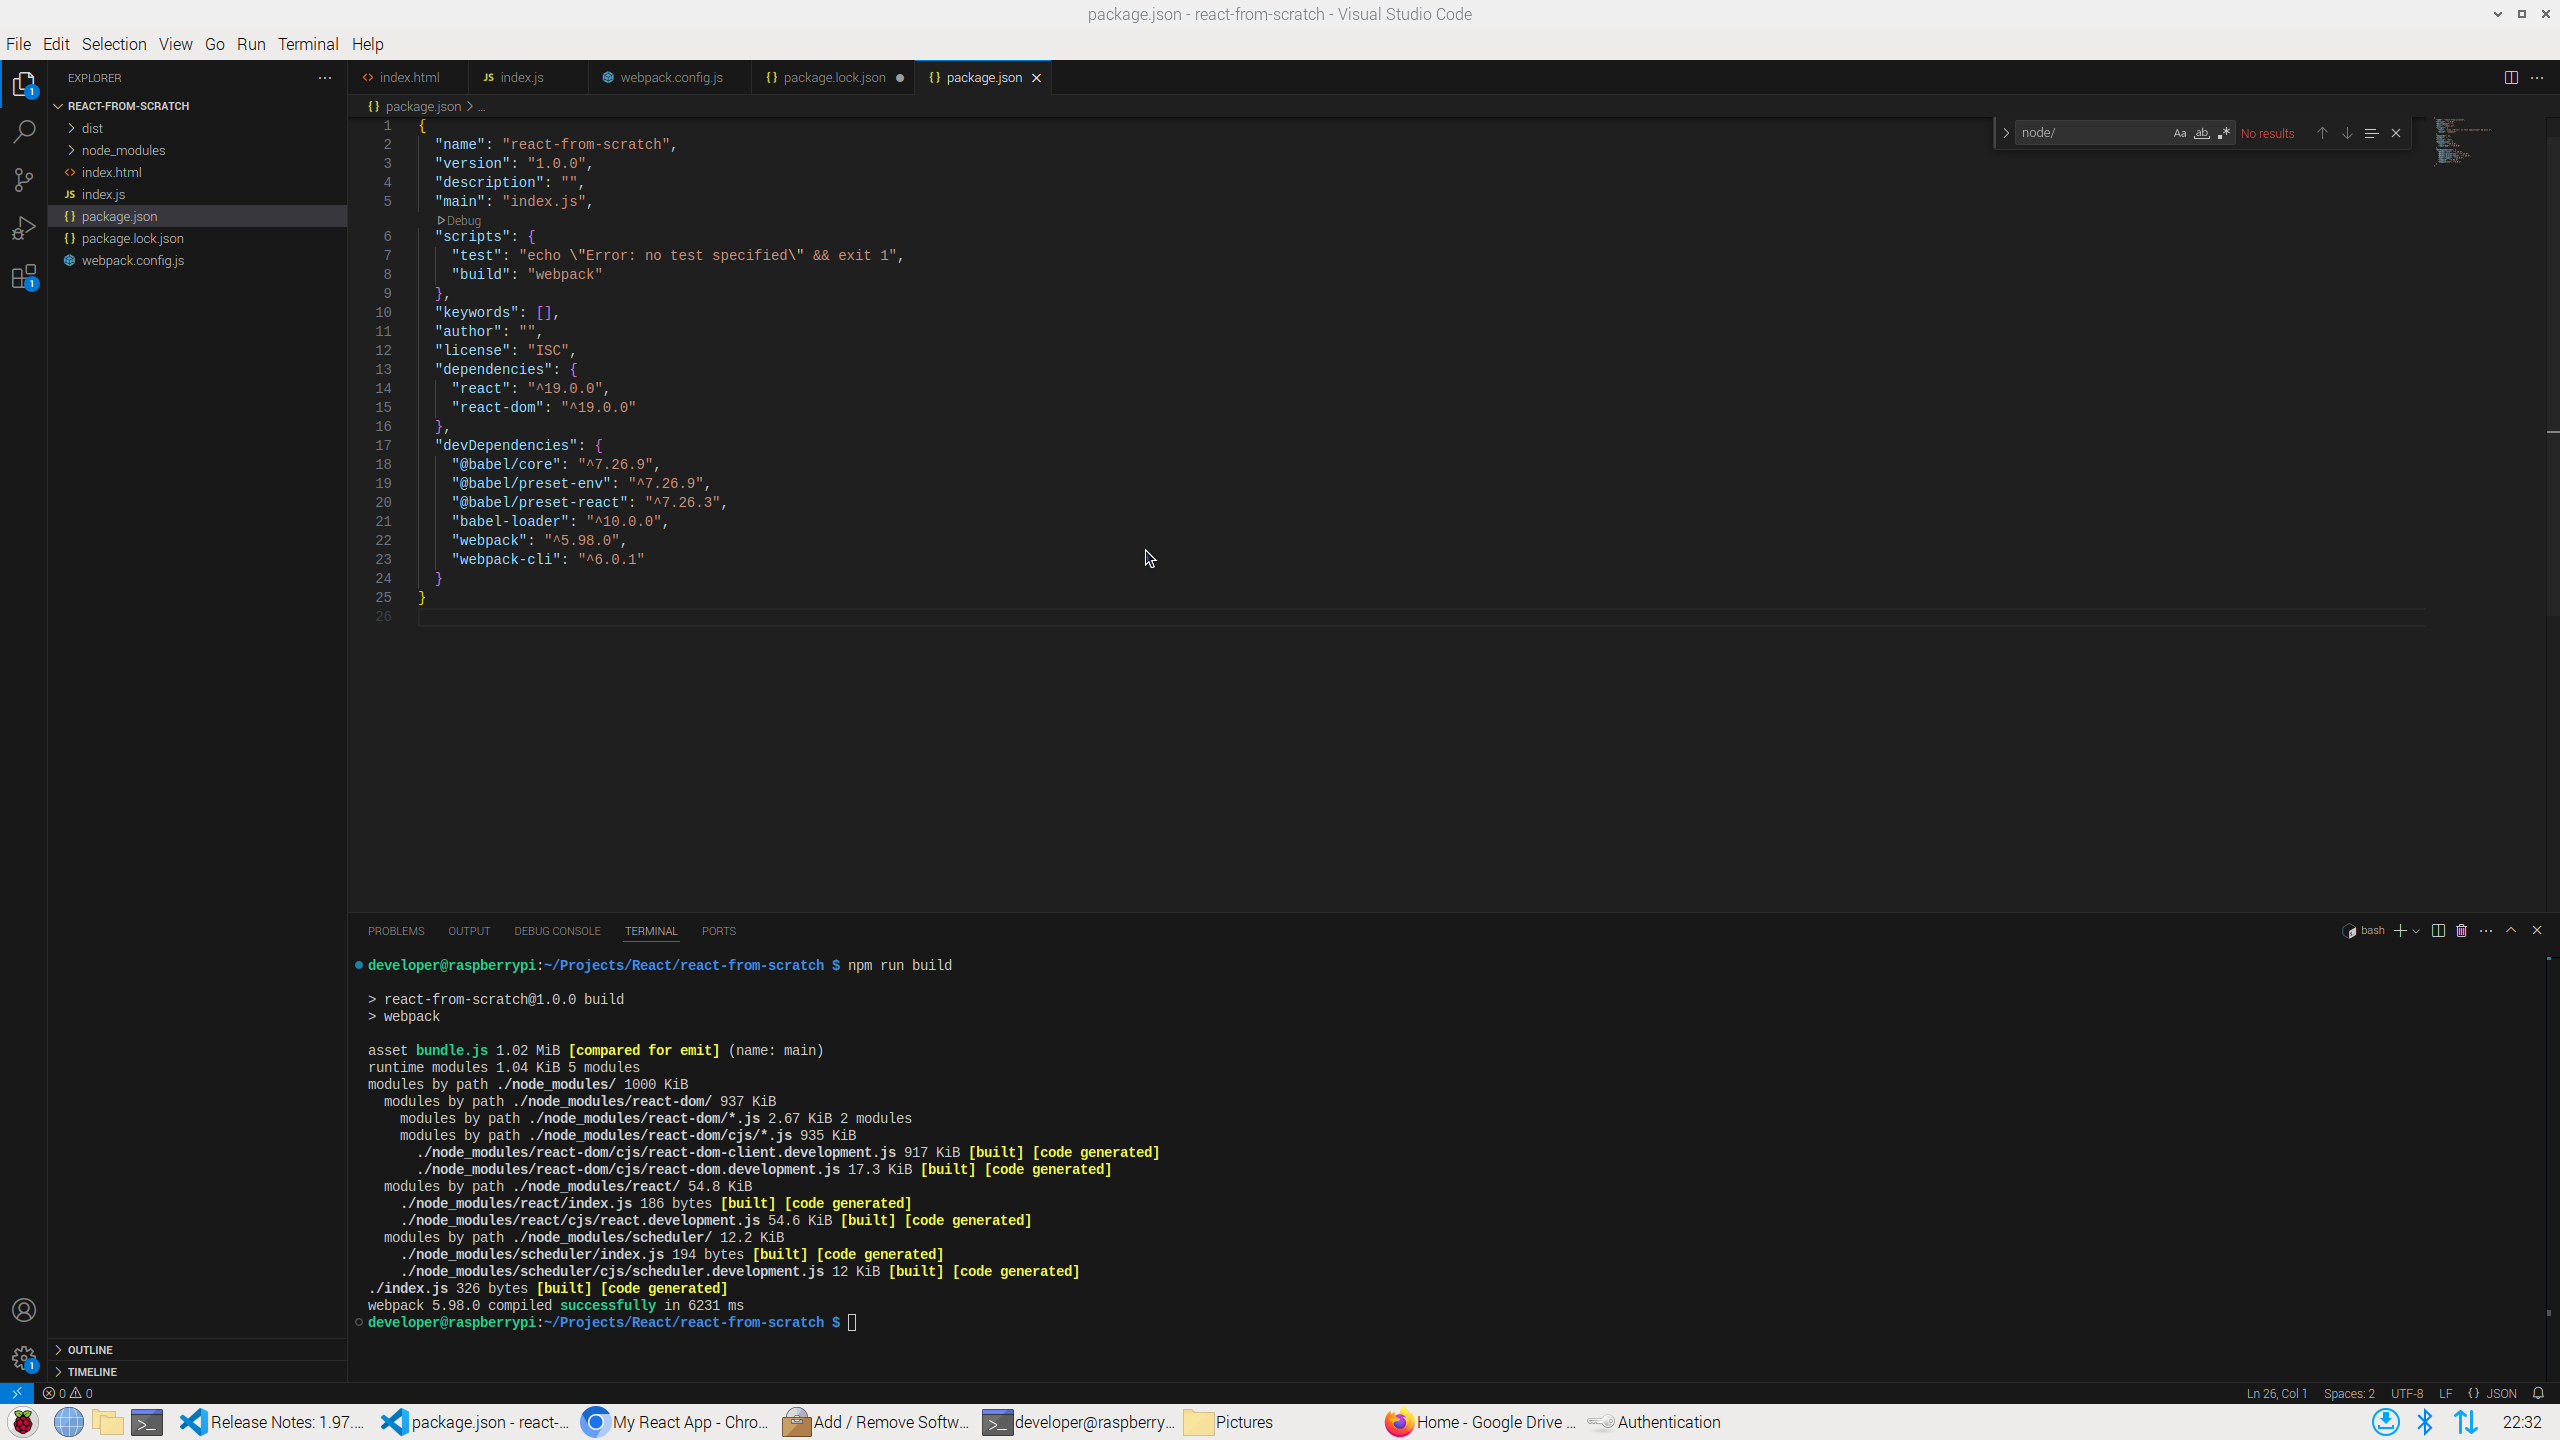Close the package.json editor tab
This screenshot has height=1440, width=2560.
click(x=1037, y=78)
